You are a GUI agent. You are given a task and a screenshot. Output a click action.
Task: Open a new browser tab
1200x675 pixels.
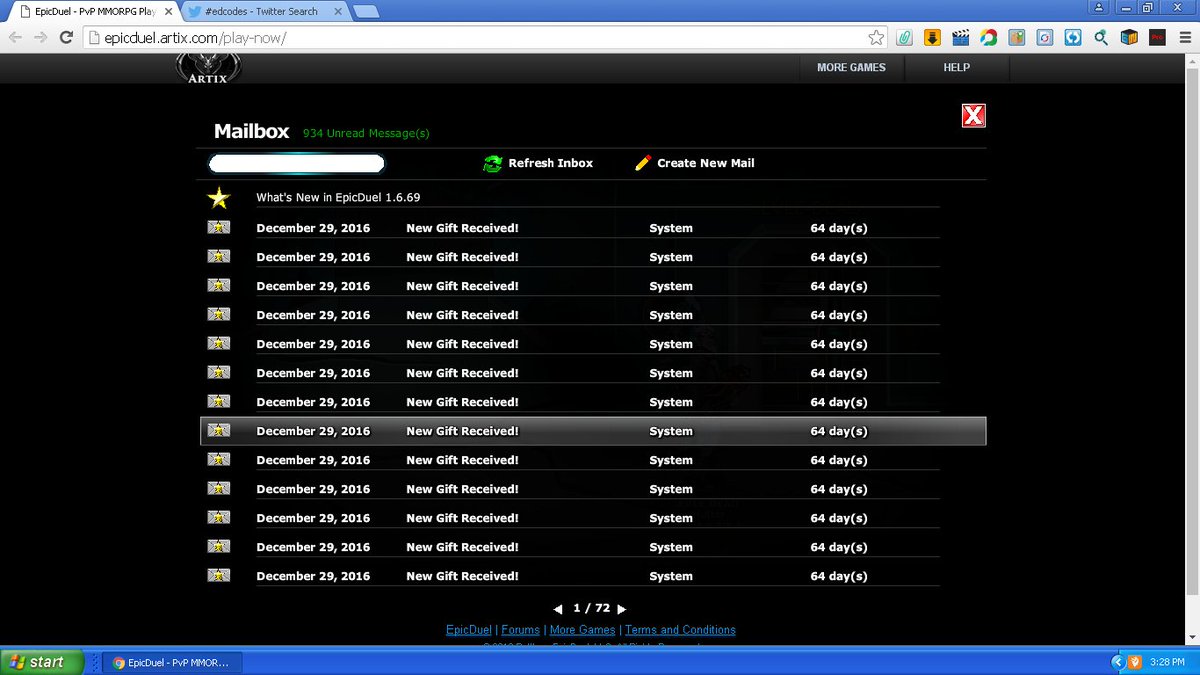pos(366,12)
